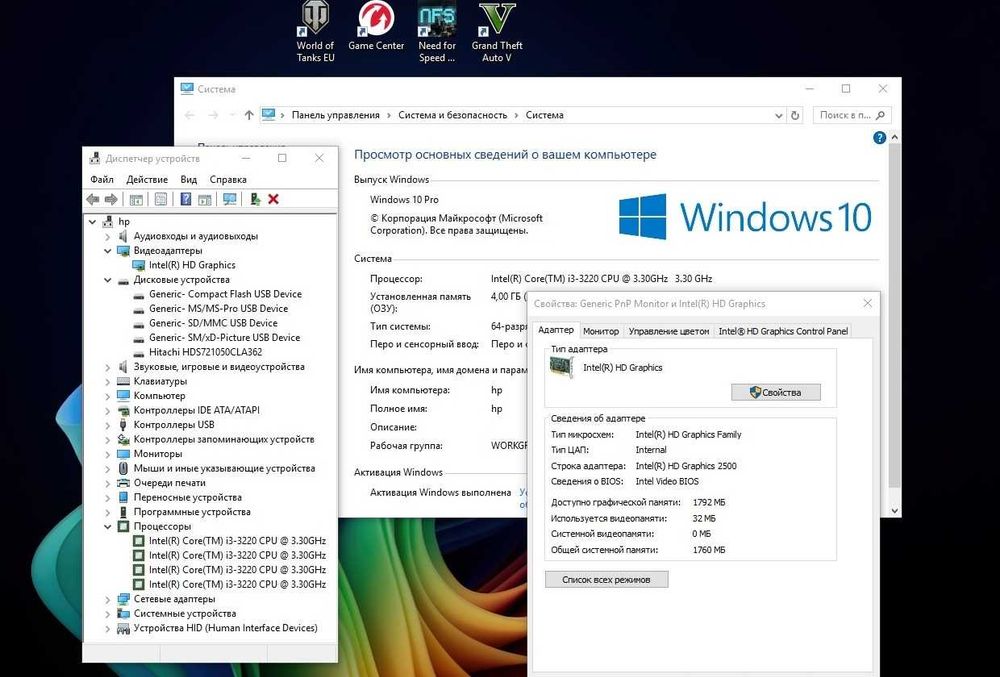Screen dimensions: 1000x677
Task: Select Hitachi HDS721050CLA362 disk device
Action: coord(205,352)
